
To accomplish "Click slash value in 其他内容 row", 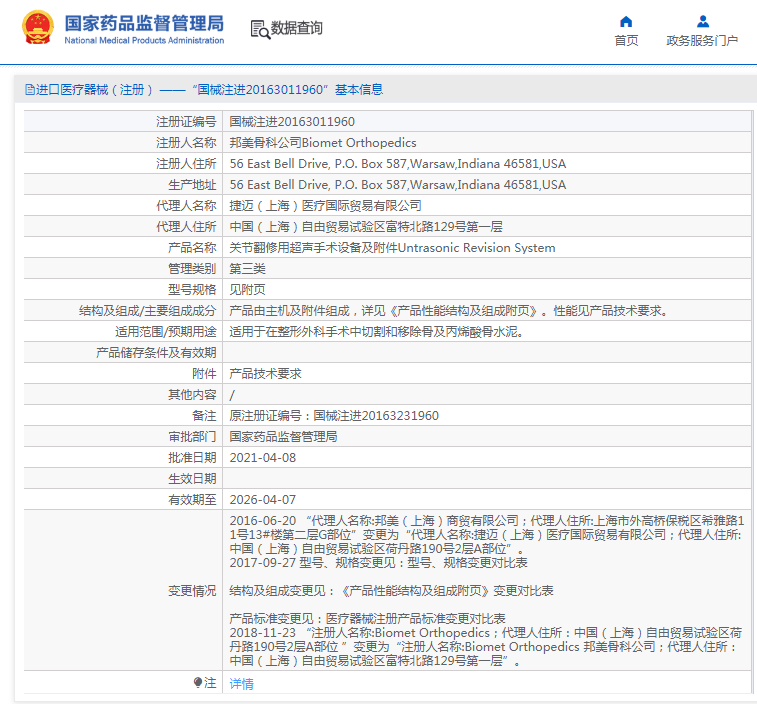I will click(x=232, y=395).
